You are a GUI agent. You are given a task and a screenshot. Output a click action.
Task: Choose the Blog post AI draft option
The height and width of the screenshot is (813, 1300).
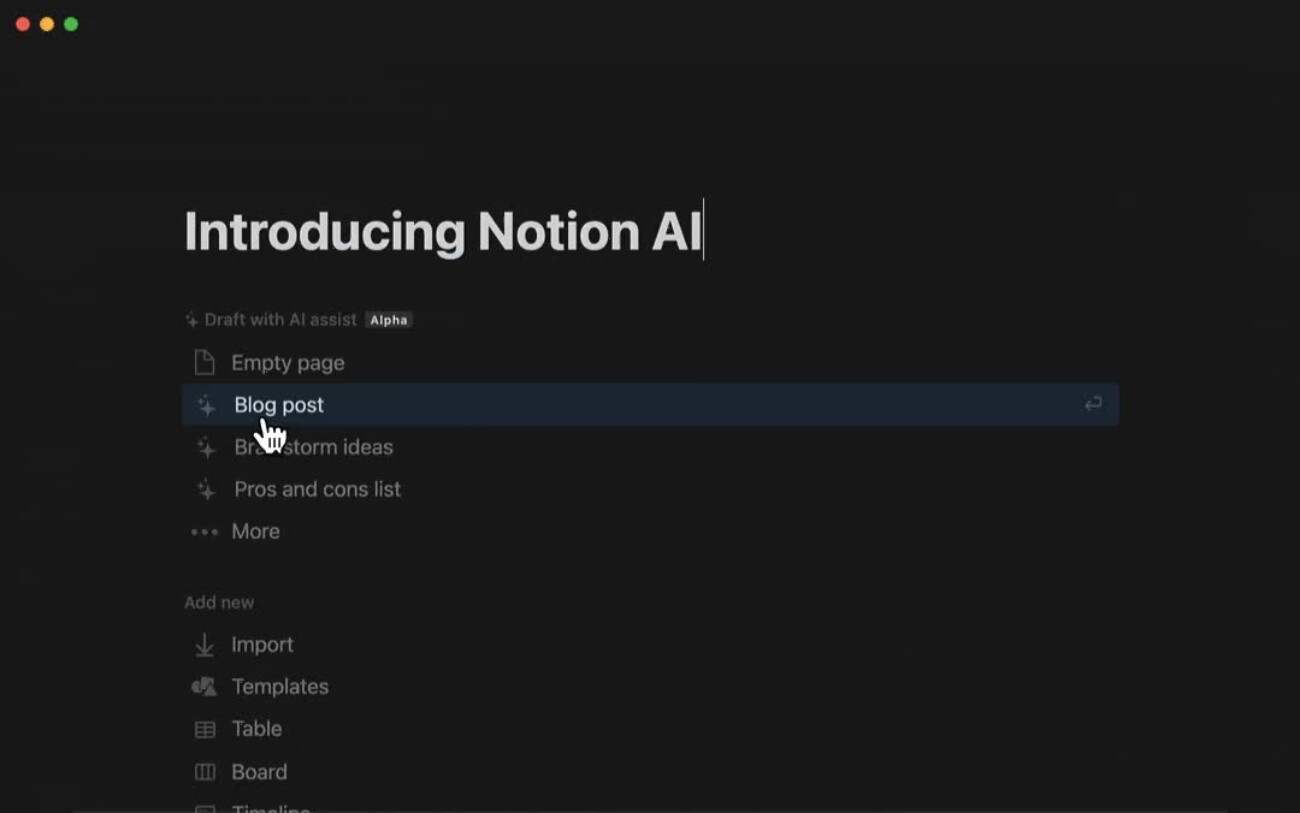pyautogui.click(x=279, y=405)
